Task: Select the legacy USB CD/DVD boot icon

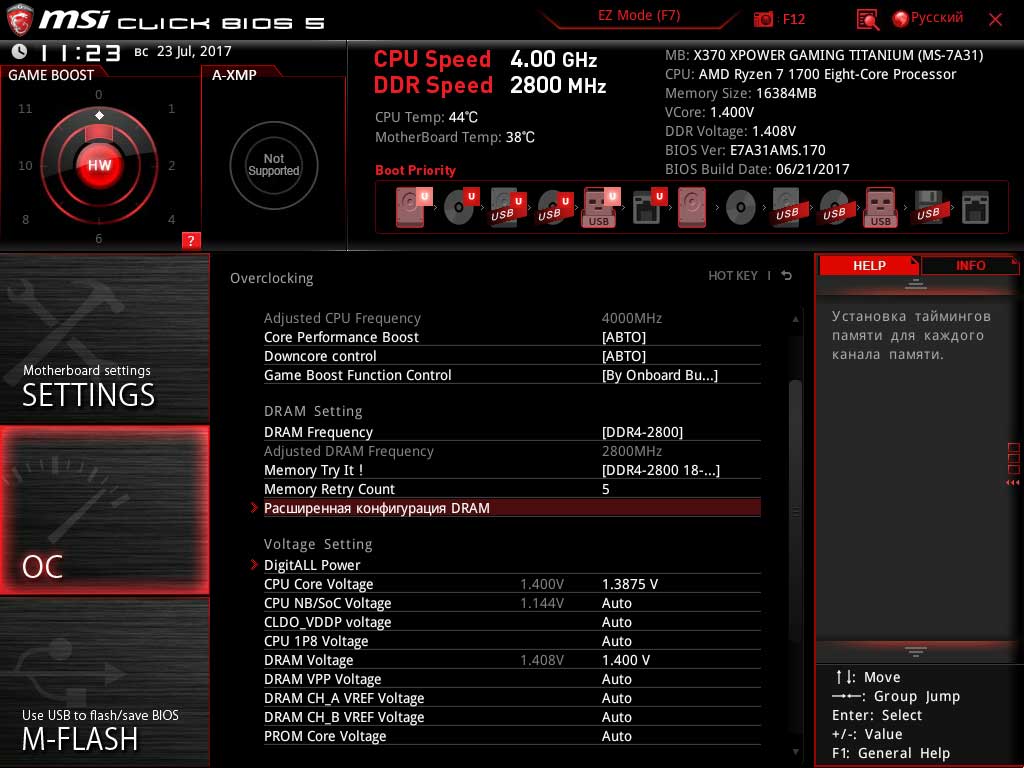Action: [835, 207]
